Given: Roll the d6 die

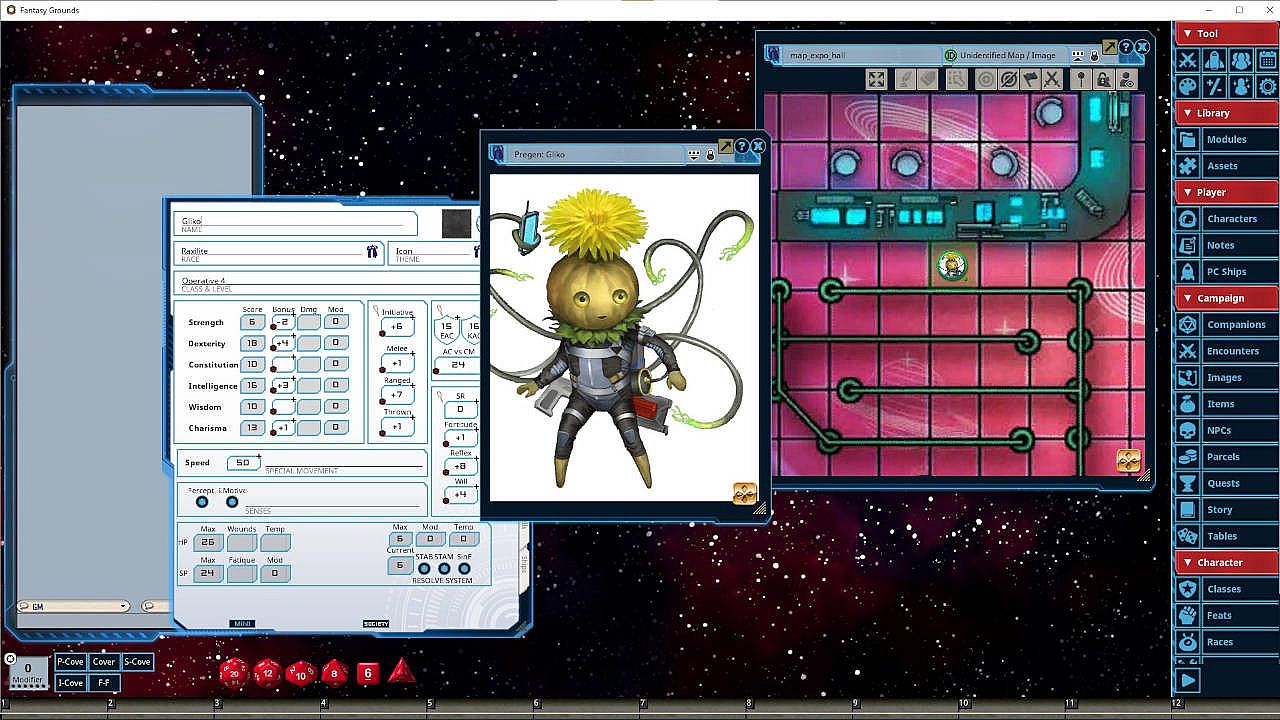Looking at the screenshot, I should [368, 673].
